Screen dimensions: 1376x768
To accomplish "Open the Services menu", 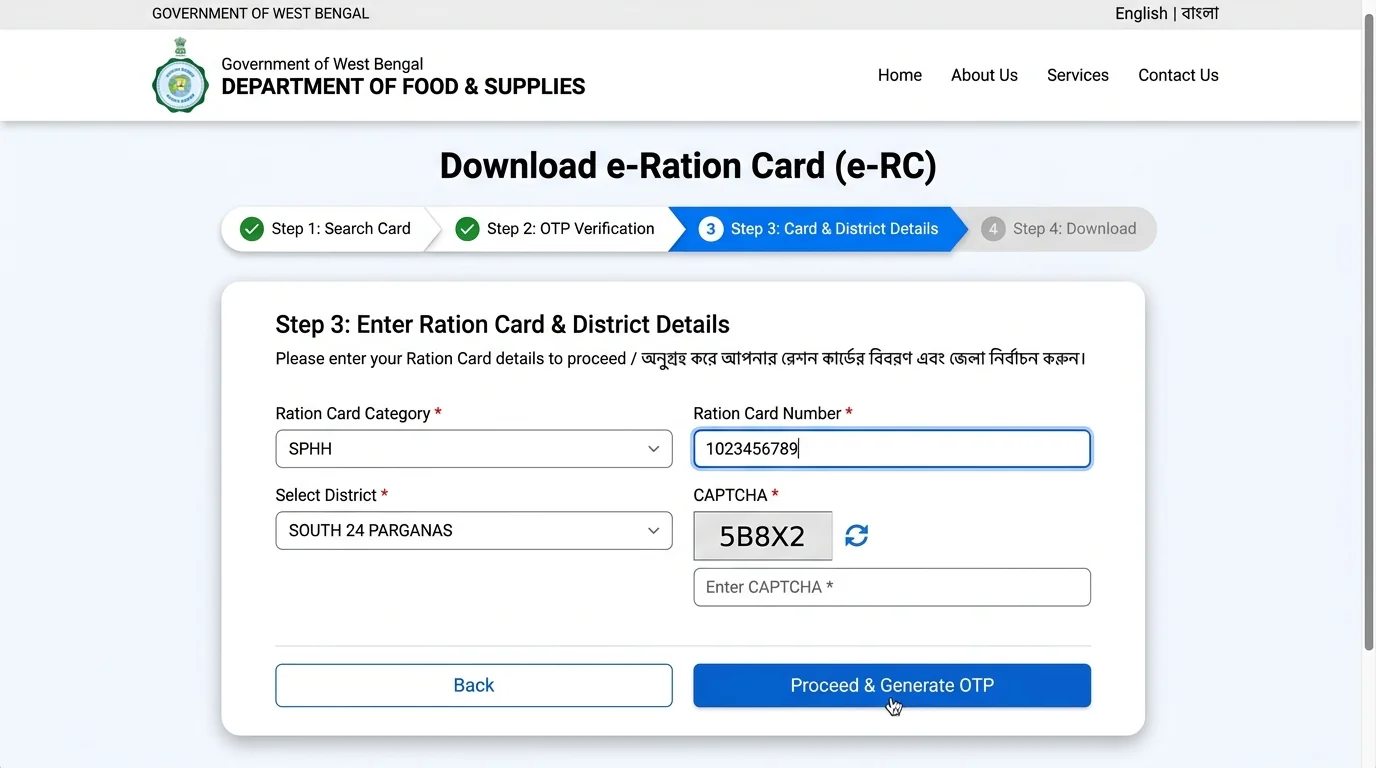I will [1078, 75].
